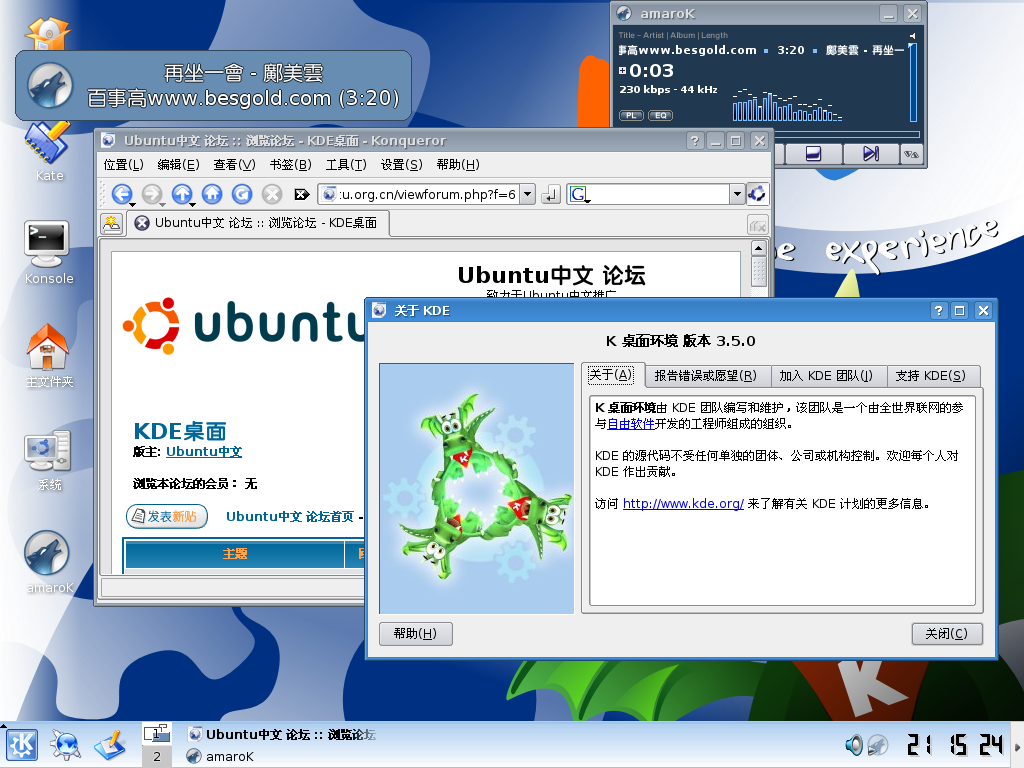This screenshot has height=768, width=1024.
Task: Switch to virtual desktop 1 in the pager
Action: click(x=157, y=734)
